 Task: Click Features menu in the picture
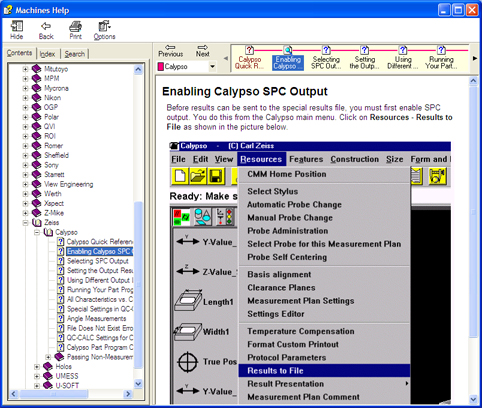[306, 159]
